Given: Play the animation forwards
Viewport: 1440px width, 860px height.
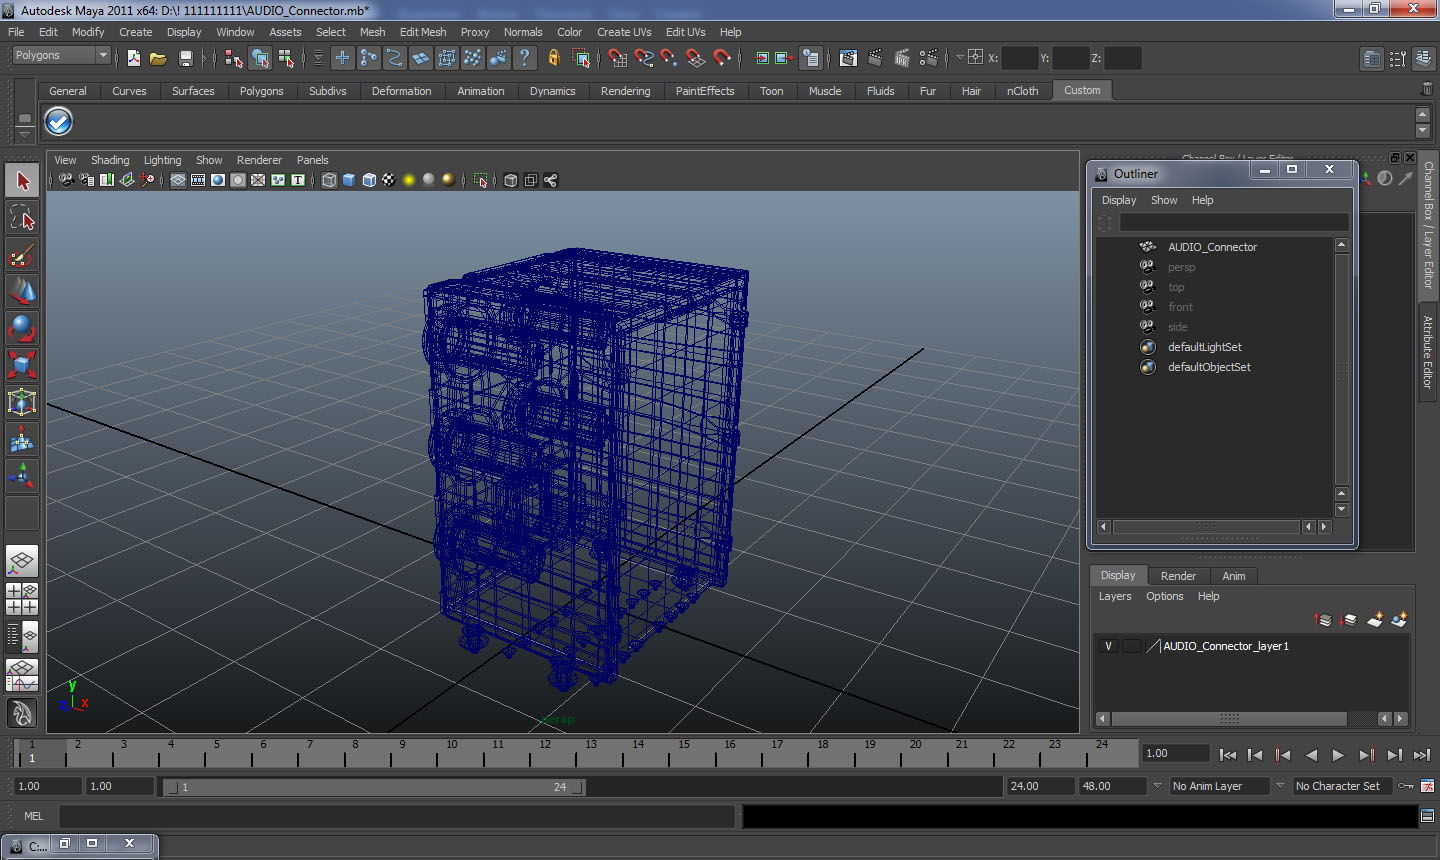Looking at the screenshot, I should (1338, 755).
